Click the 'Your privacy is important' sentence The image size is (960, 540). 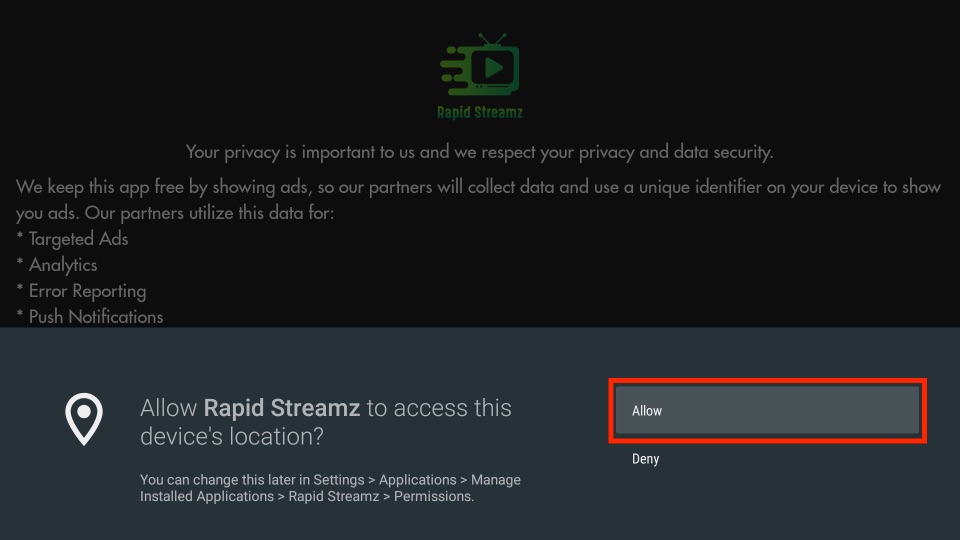tap(479, 152)
